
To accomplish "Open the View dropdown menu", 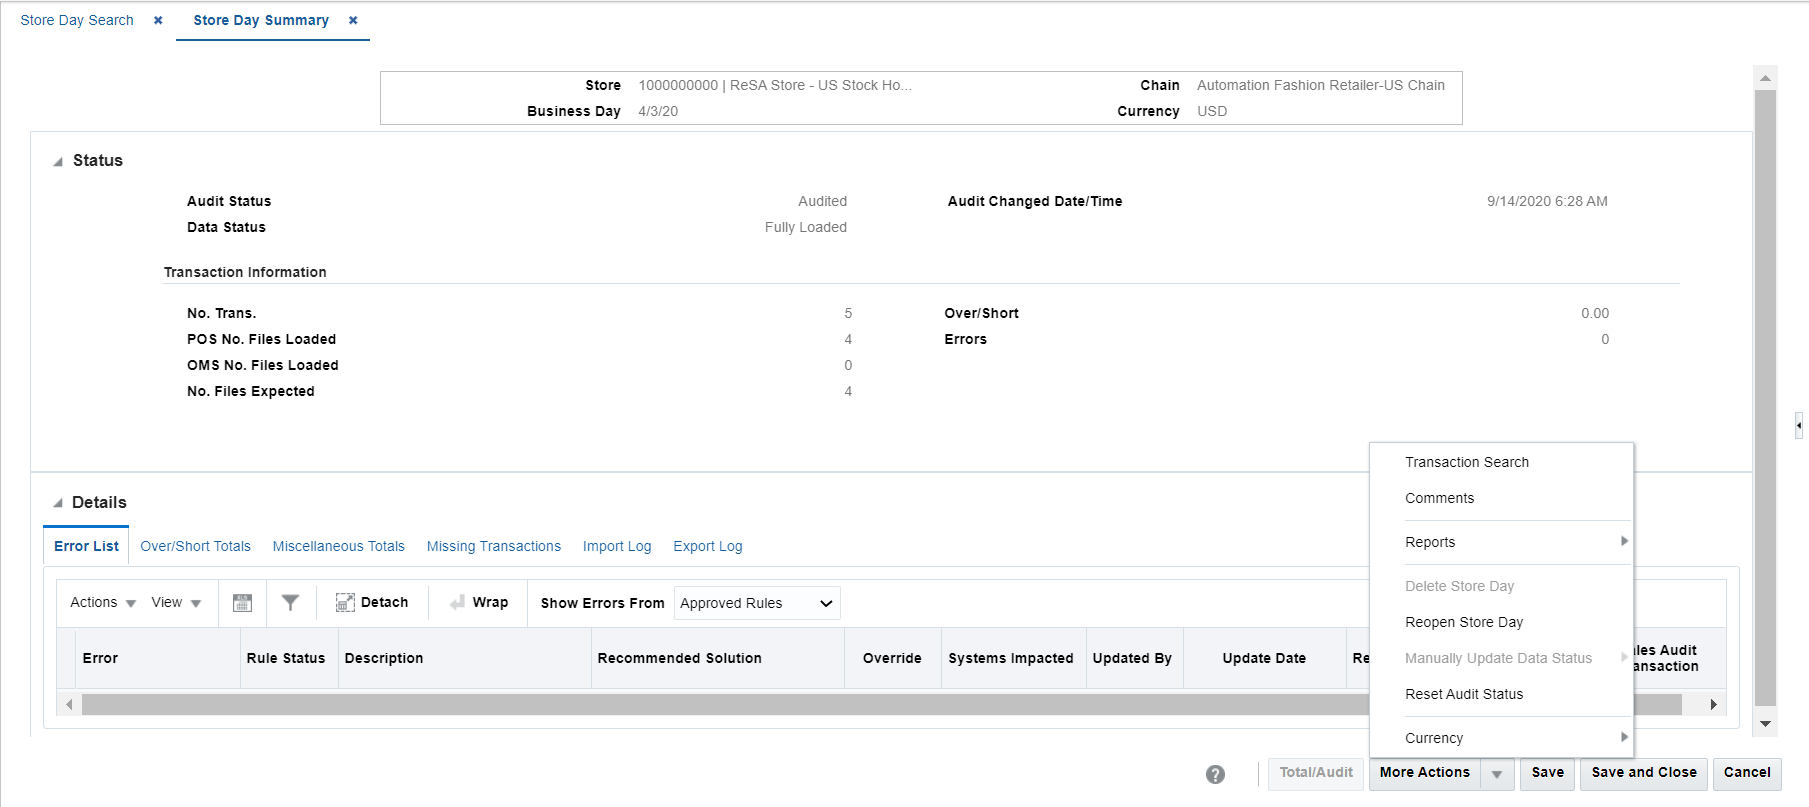I will [x=176, y=602].
